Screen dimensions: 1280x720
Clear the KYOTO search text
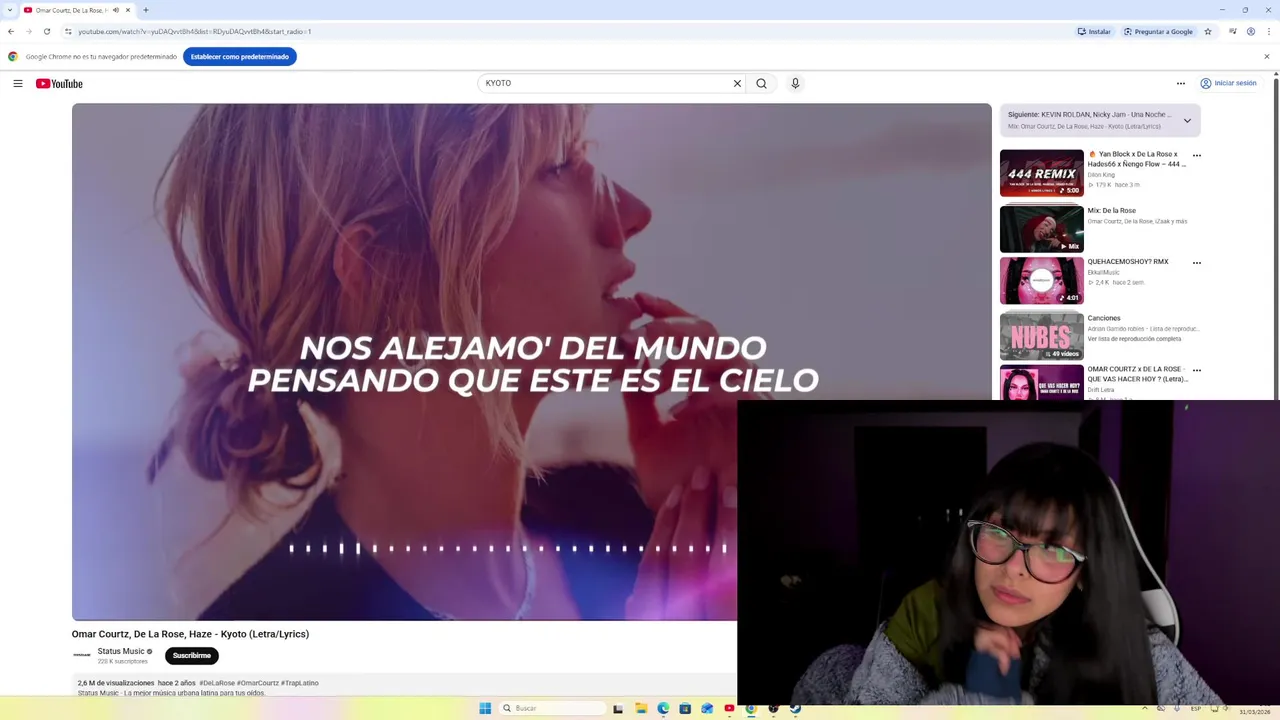pos(737,84)
